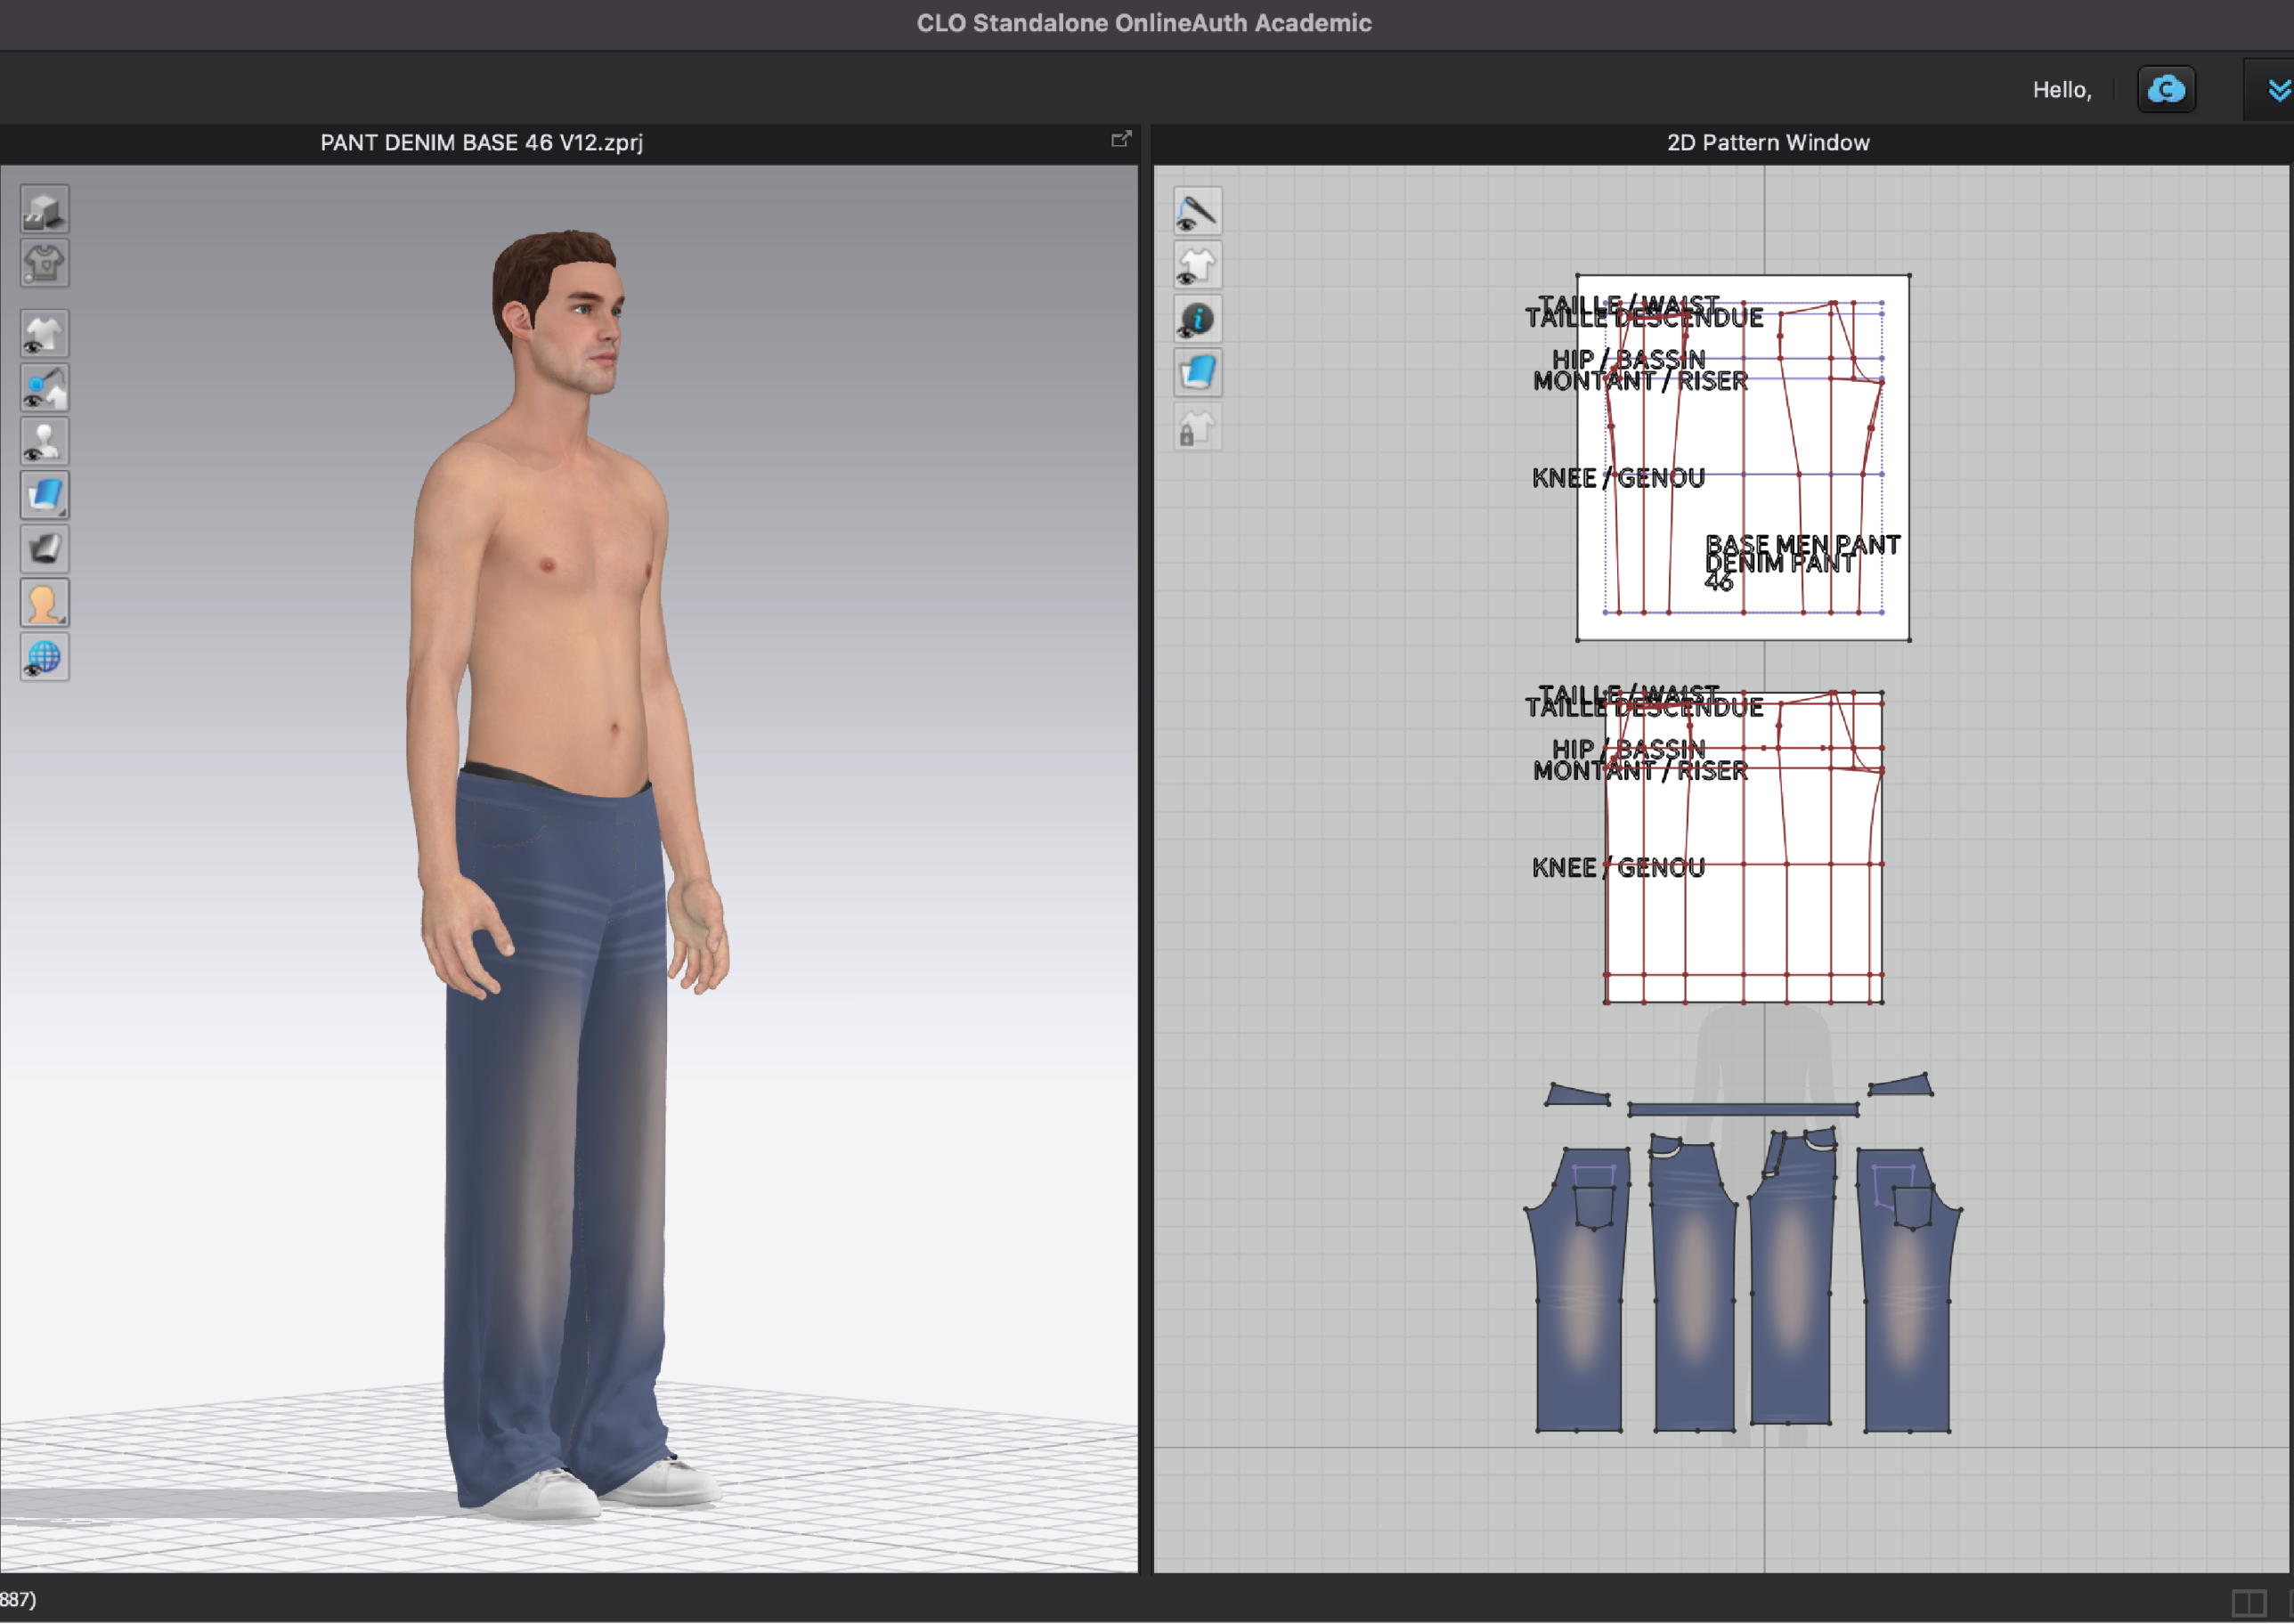Detach 3D window using the pop-out icon
The height and width of the screenshot is (1624, 2294).
click(x=1121, y=140)
